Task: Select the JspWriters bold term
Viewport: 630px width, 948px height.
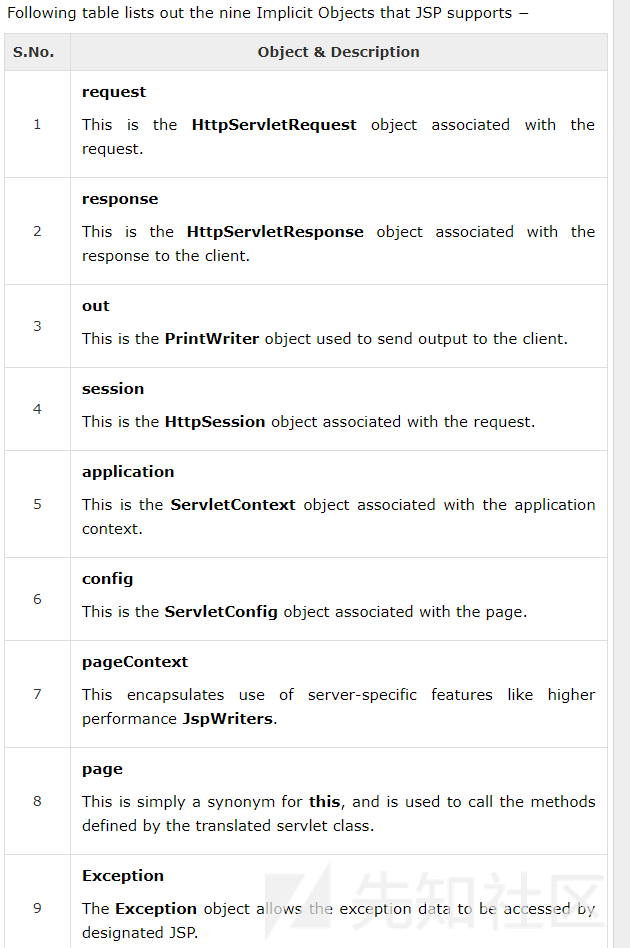Action: click(x=228, y=719)
